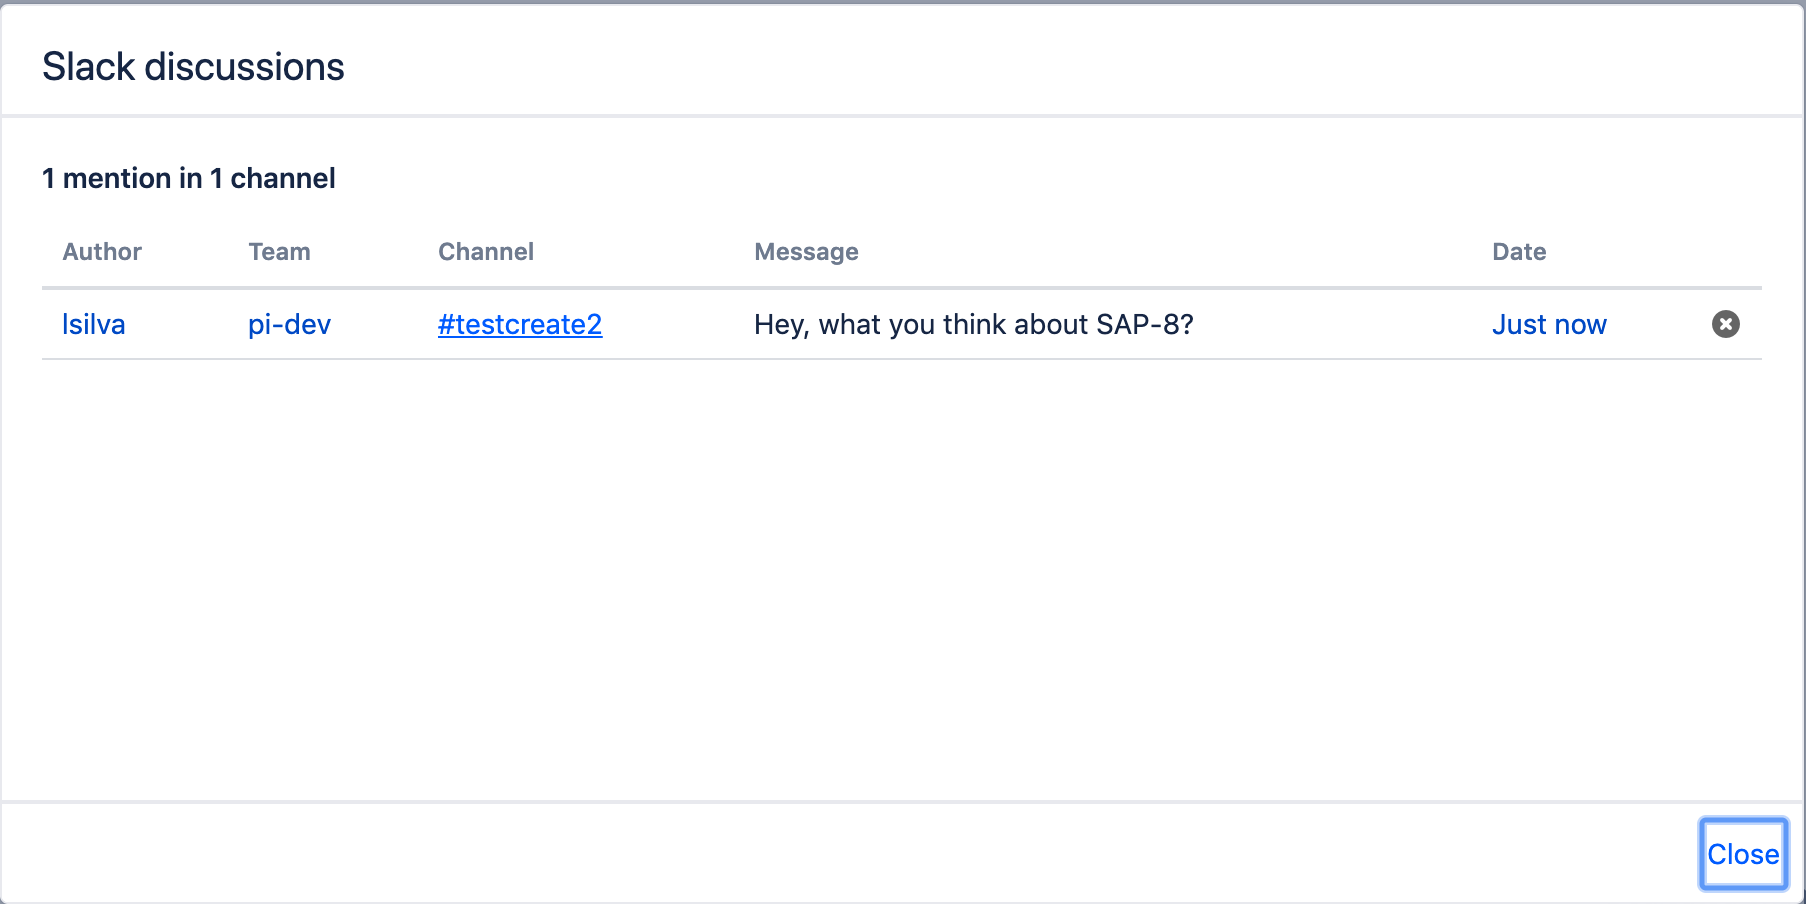This screenshot has height=904, width=1806.
Task: Open the Slack message via Just now
Action: [1549, 324]
